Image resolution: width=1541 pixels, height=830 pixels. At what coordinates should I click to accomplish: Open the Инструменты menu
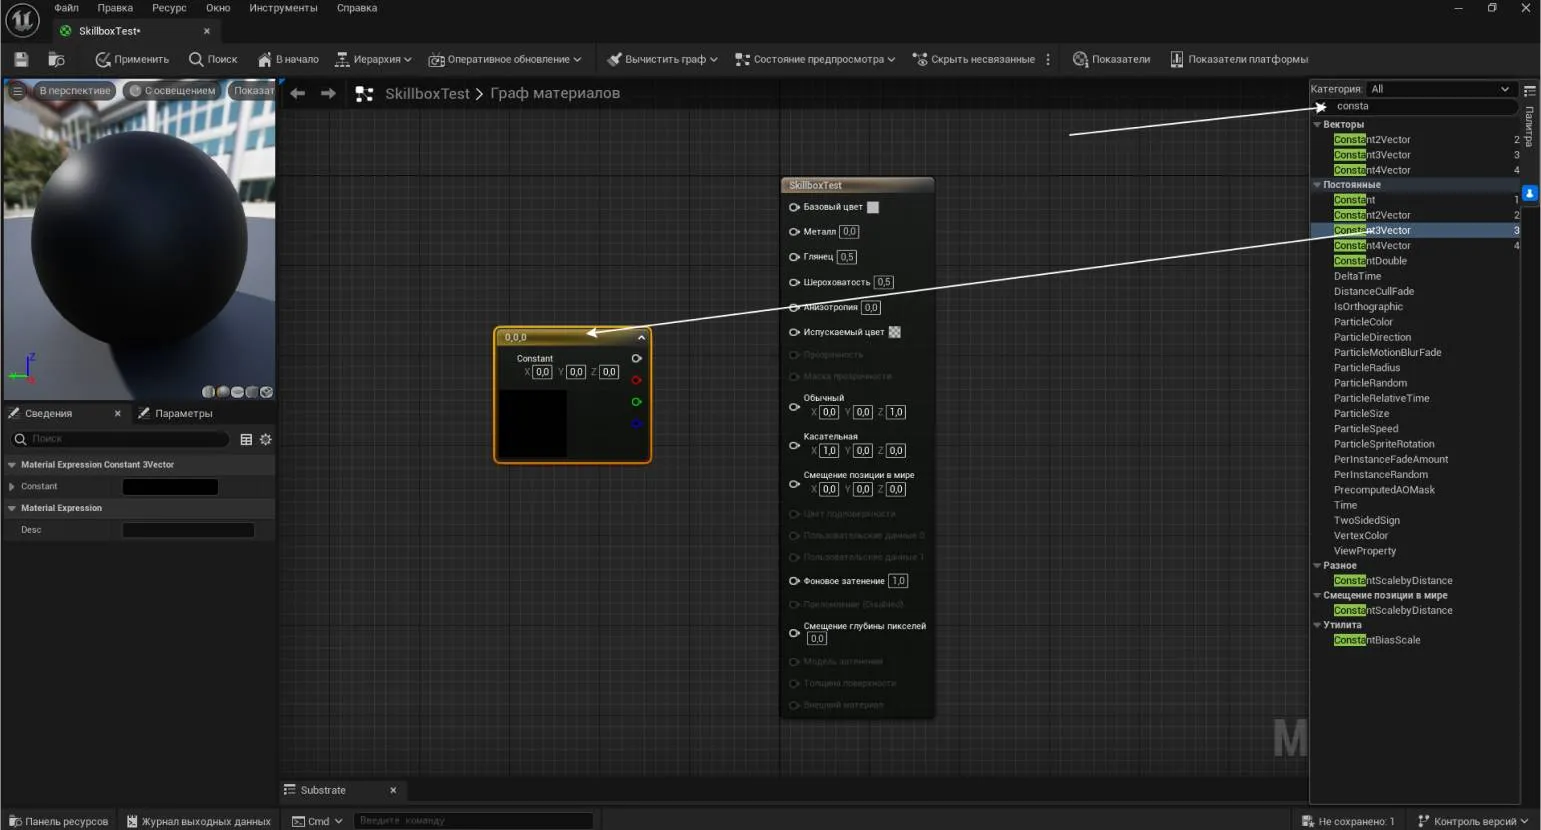click(x=283, y=8)
